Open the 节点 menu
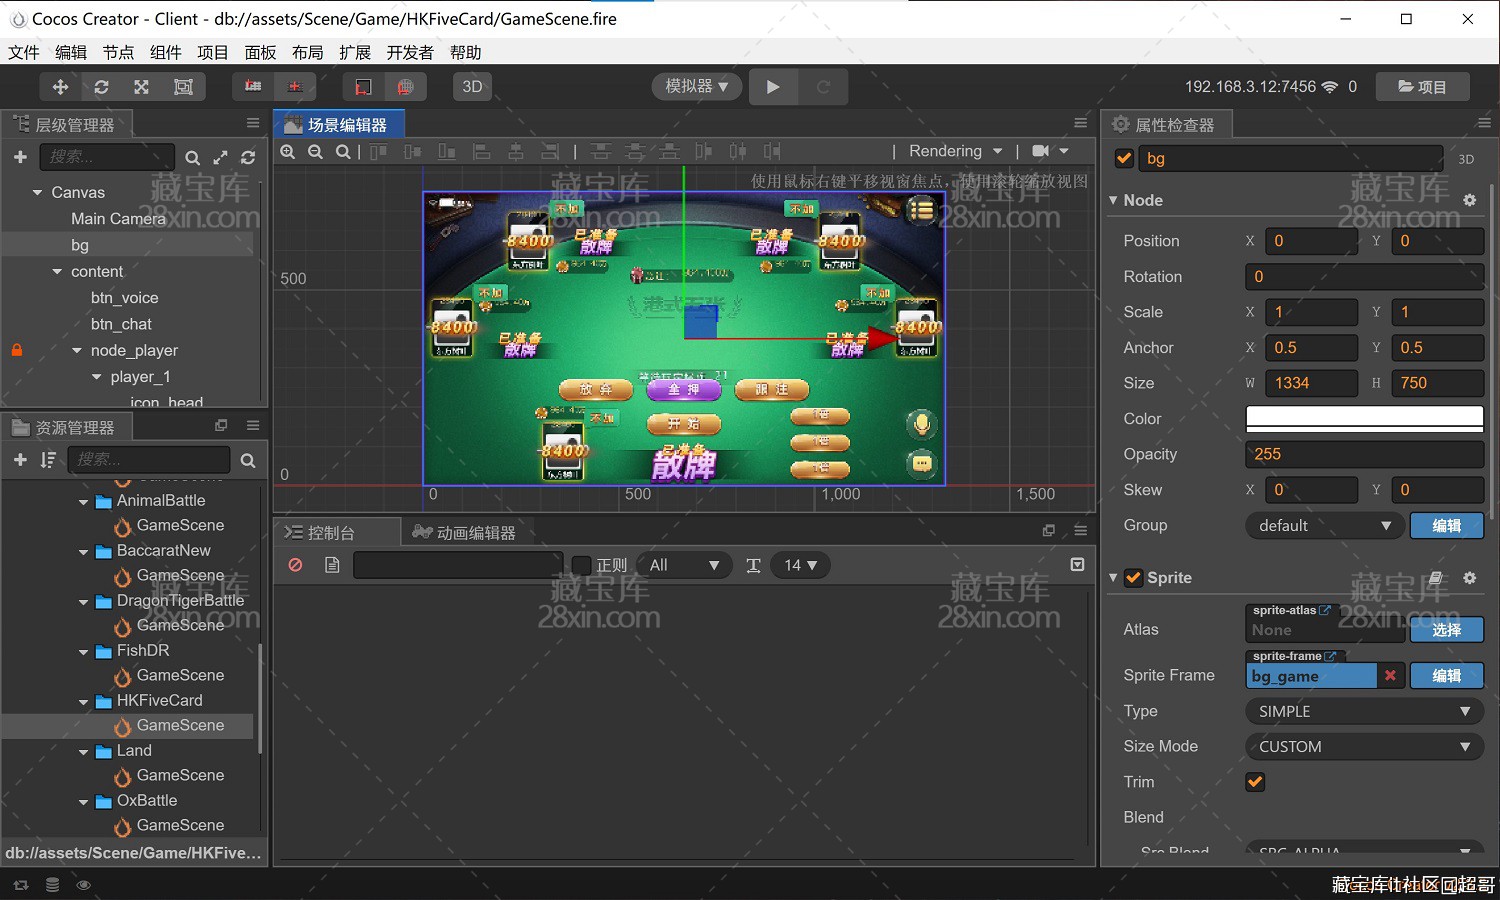 tap(118, 52)
